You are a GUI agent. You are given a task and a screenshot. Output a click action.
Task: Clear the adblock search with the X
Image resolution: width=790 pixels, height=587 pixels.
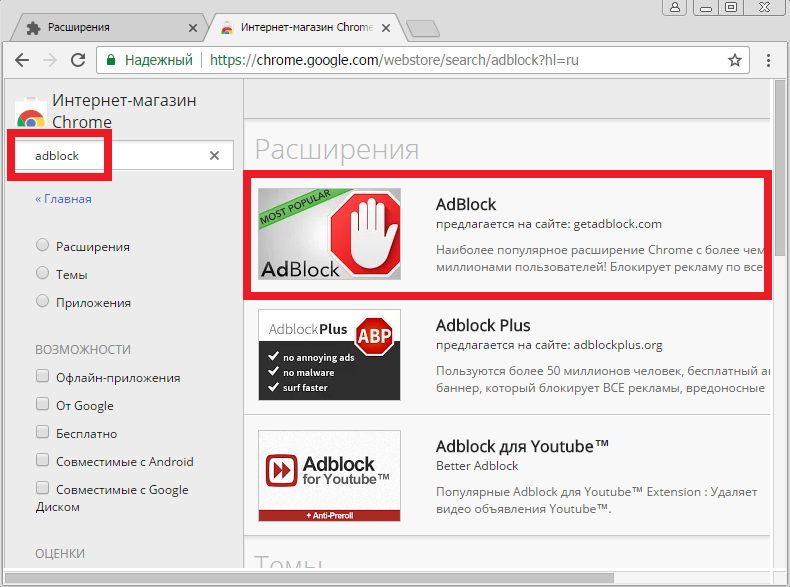214,156
